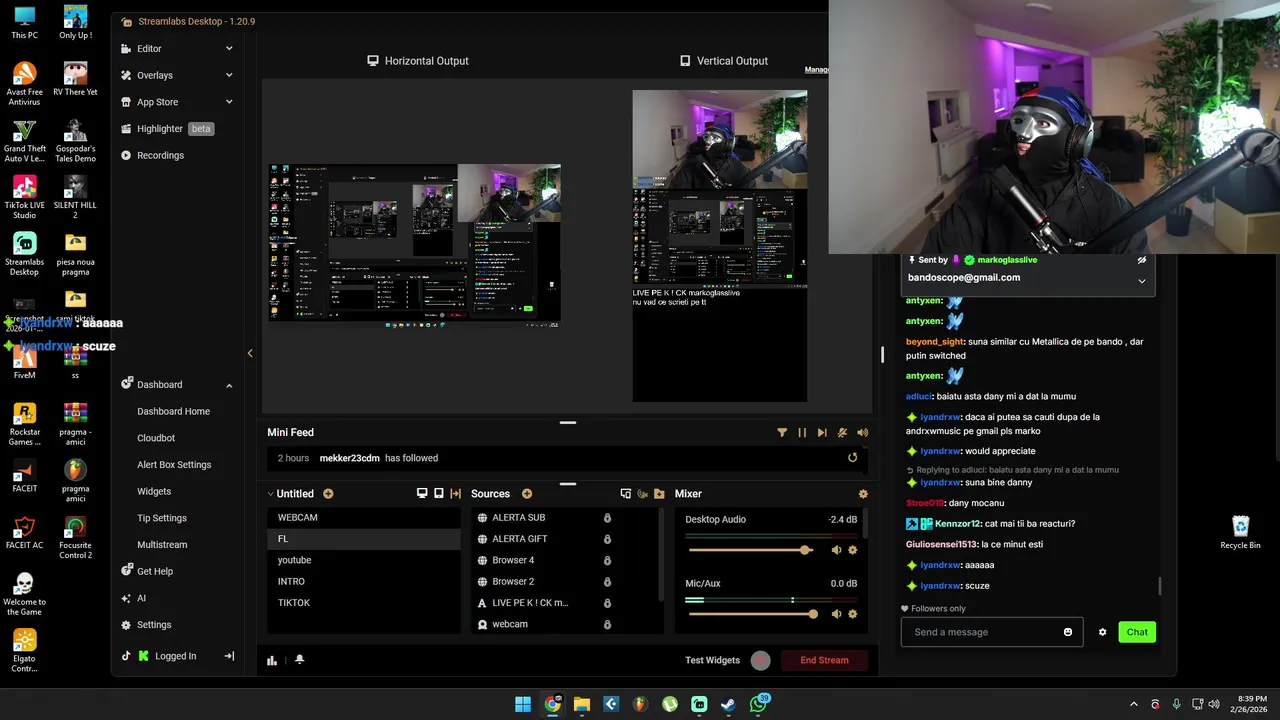1280x720 pixels.
Task: Open Dashboard Home link
Action: coord(173,411)
